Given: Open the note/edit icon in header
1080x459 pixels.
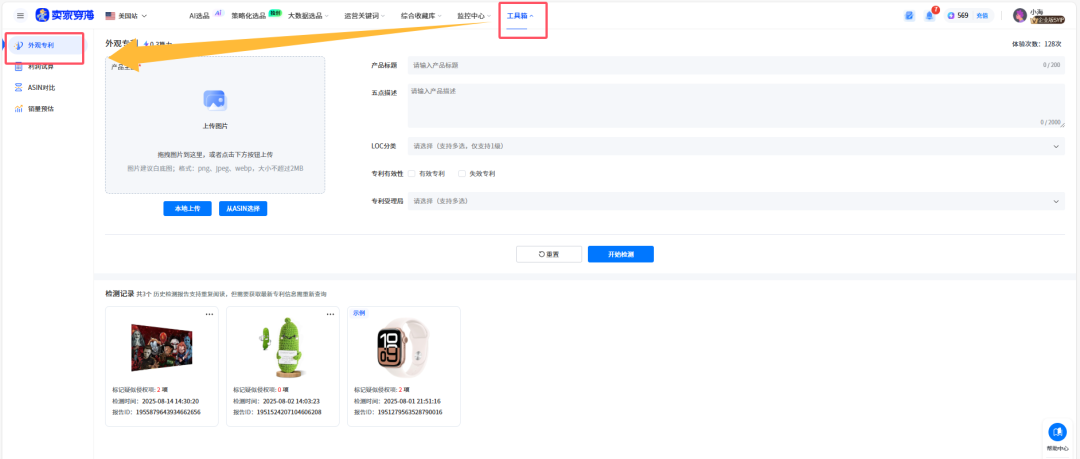Looking at the screenshot, I should pyautogui.click(x=909, y=15).
